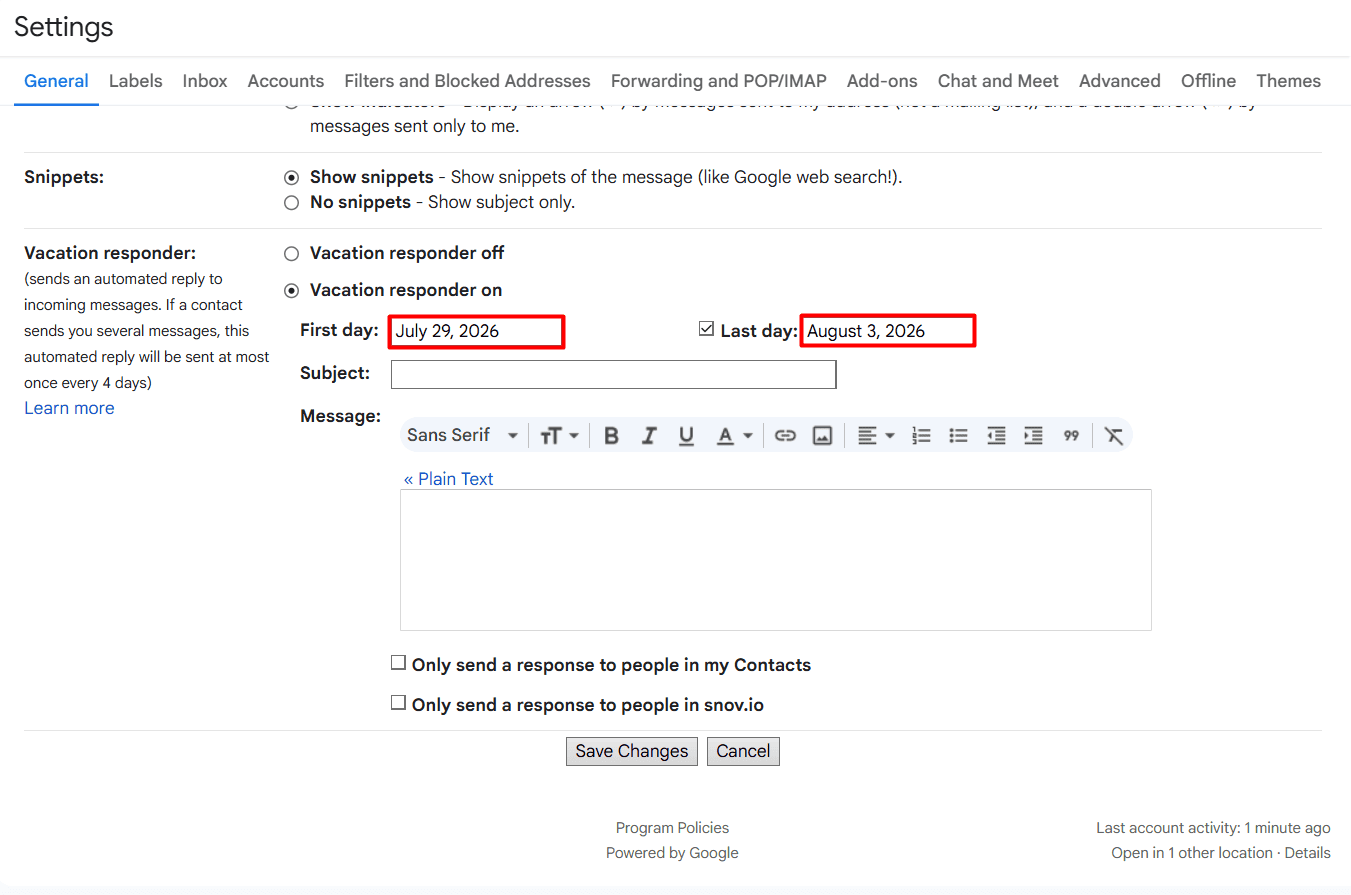Apply italic formatting in message toolbar
Image resolution: width=1351 pixels, height=895 pixels.
tap(649, 436)
